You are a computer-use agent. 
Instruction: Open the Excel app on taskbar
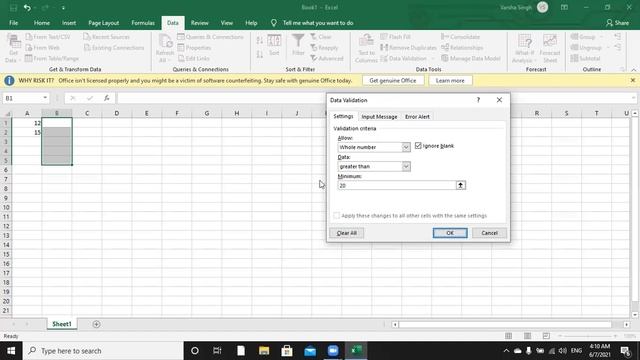click(356, 351)
